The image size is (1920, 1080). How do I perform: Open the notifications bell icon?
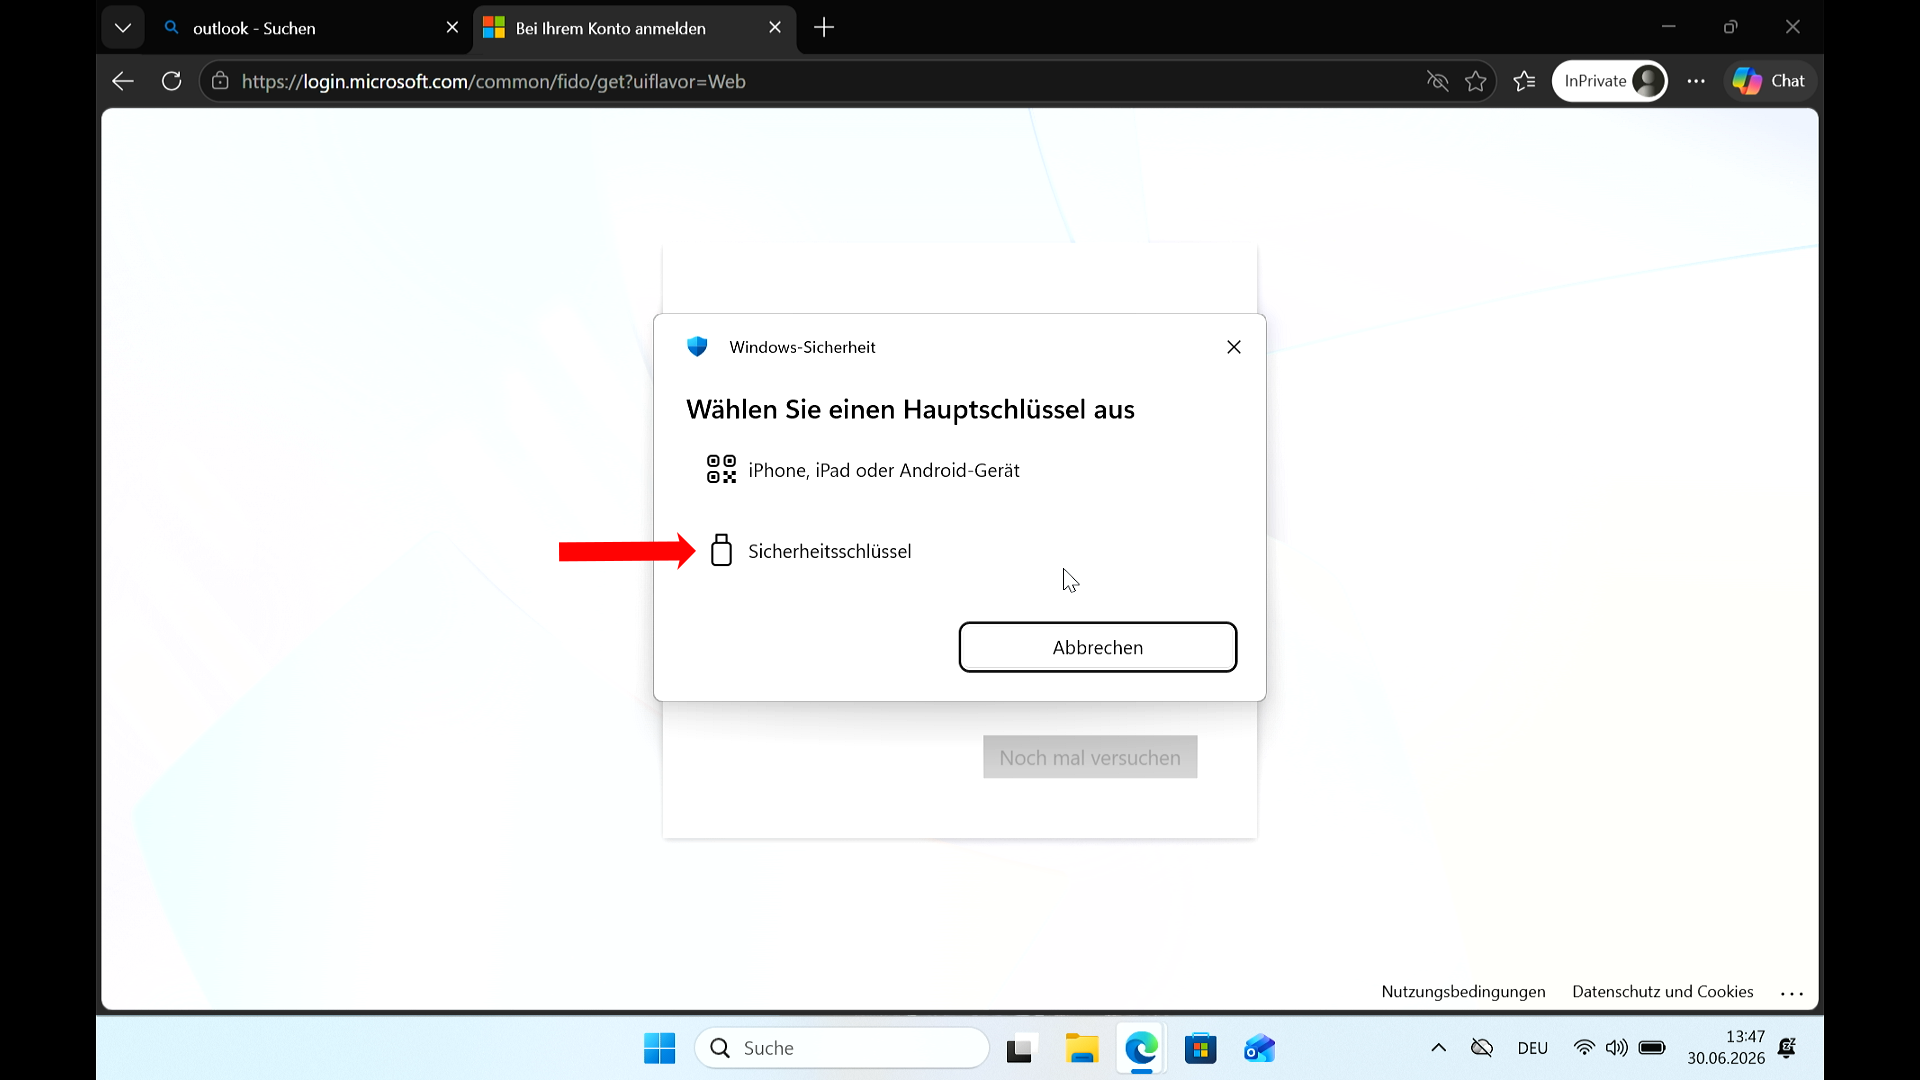[1787, 1048]
